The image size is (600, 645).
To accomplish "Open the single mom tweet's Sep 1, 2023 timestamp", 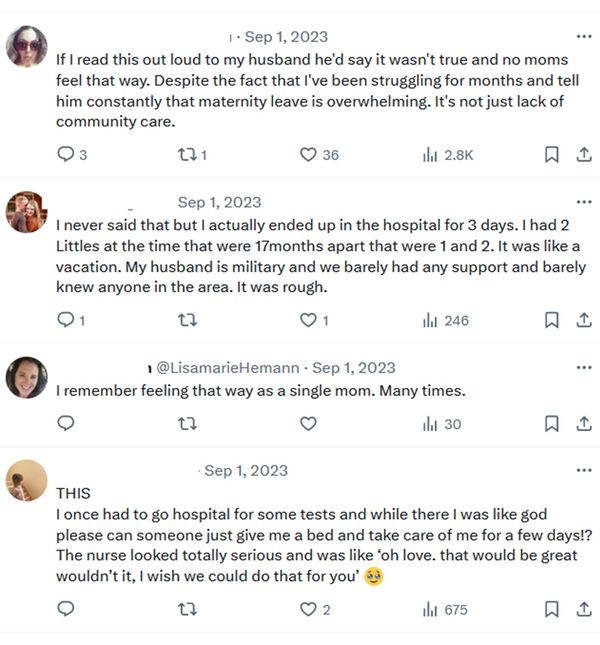I will coord(354,368).
